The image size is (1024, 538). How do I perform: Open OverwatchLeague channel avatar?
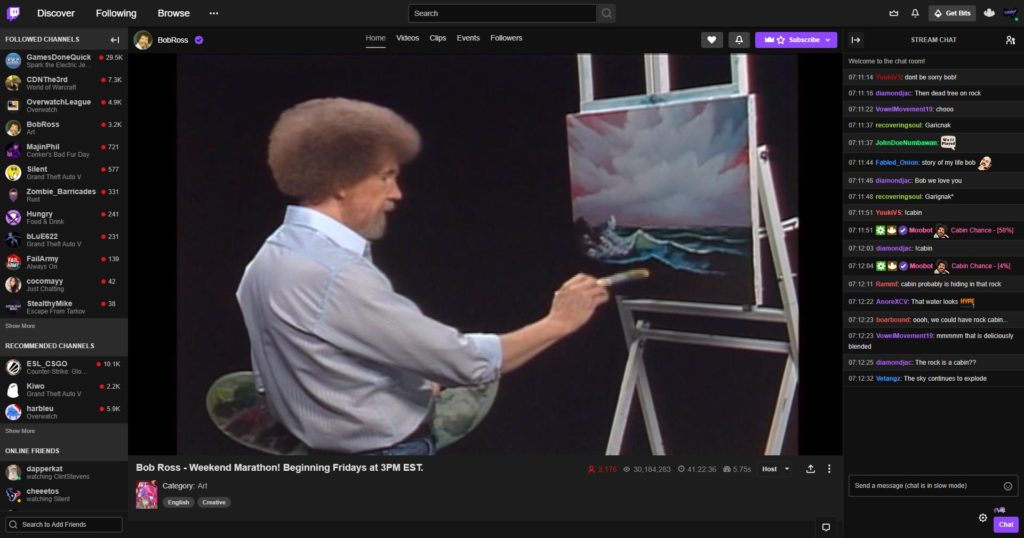tap(13, 105)
